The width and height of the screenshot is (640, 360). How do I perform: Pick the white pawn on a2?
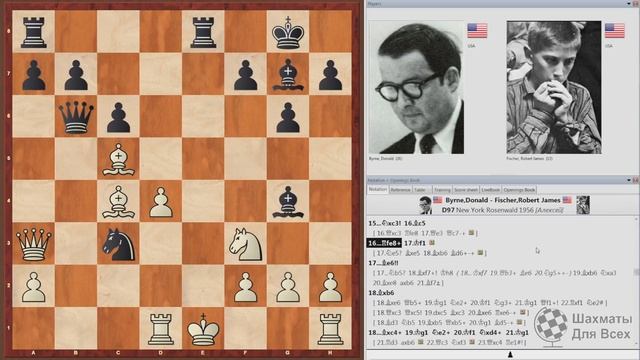[33, 287]
